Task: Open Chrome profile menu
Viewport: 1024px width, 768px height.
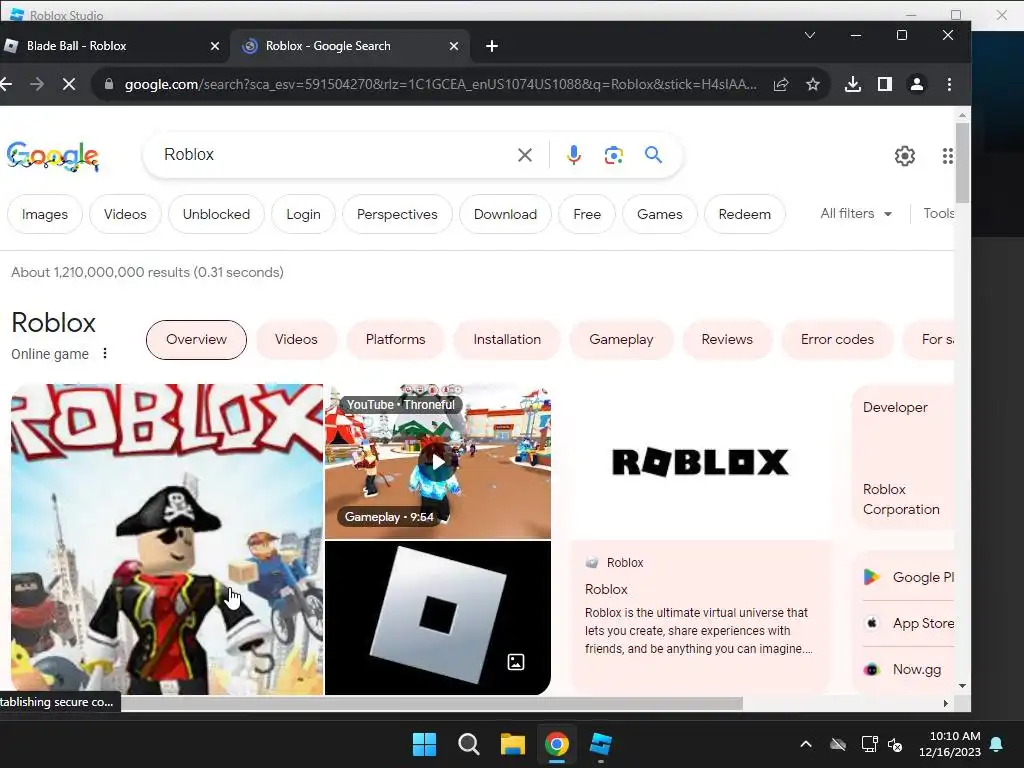Action: [x=917, y=84]
